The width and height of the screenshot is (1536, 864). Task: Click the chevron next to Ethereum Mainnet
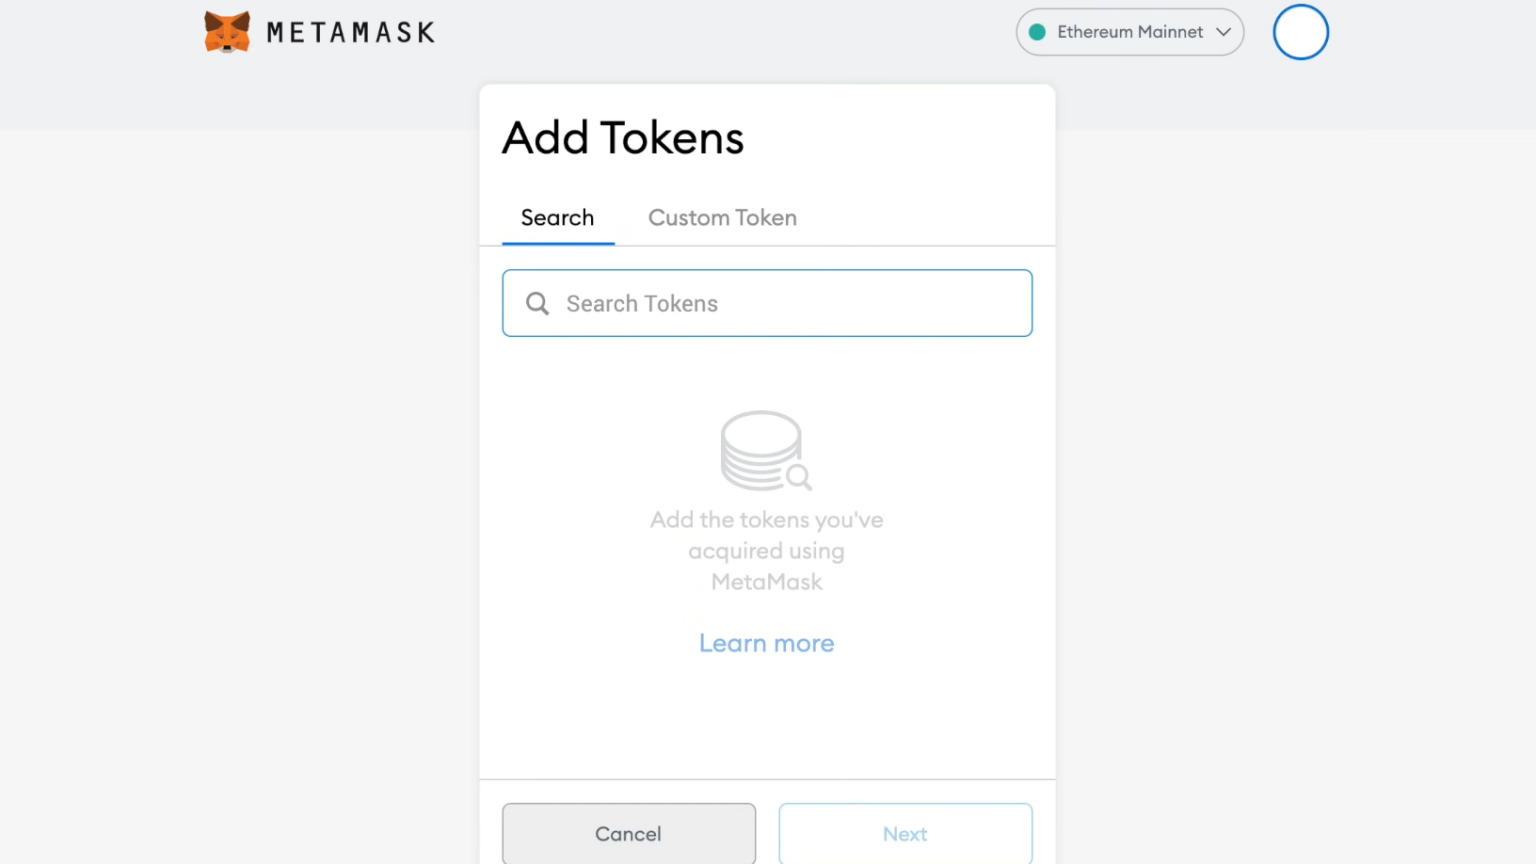tap(1223, 32)
